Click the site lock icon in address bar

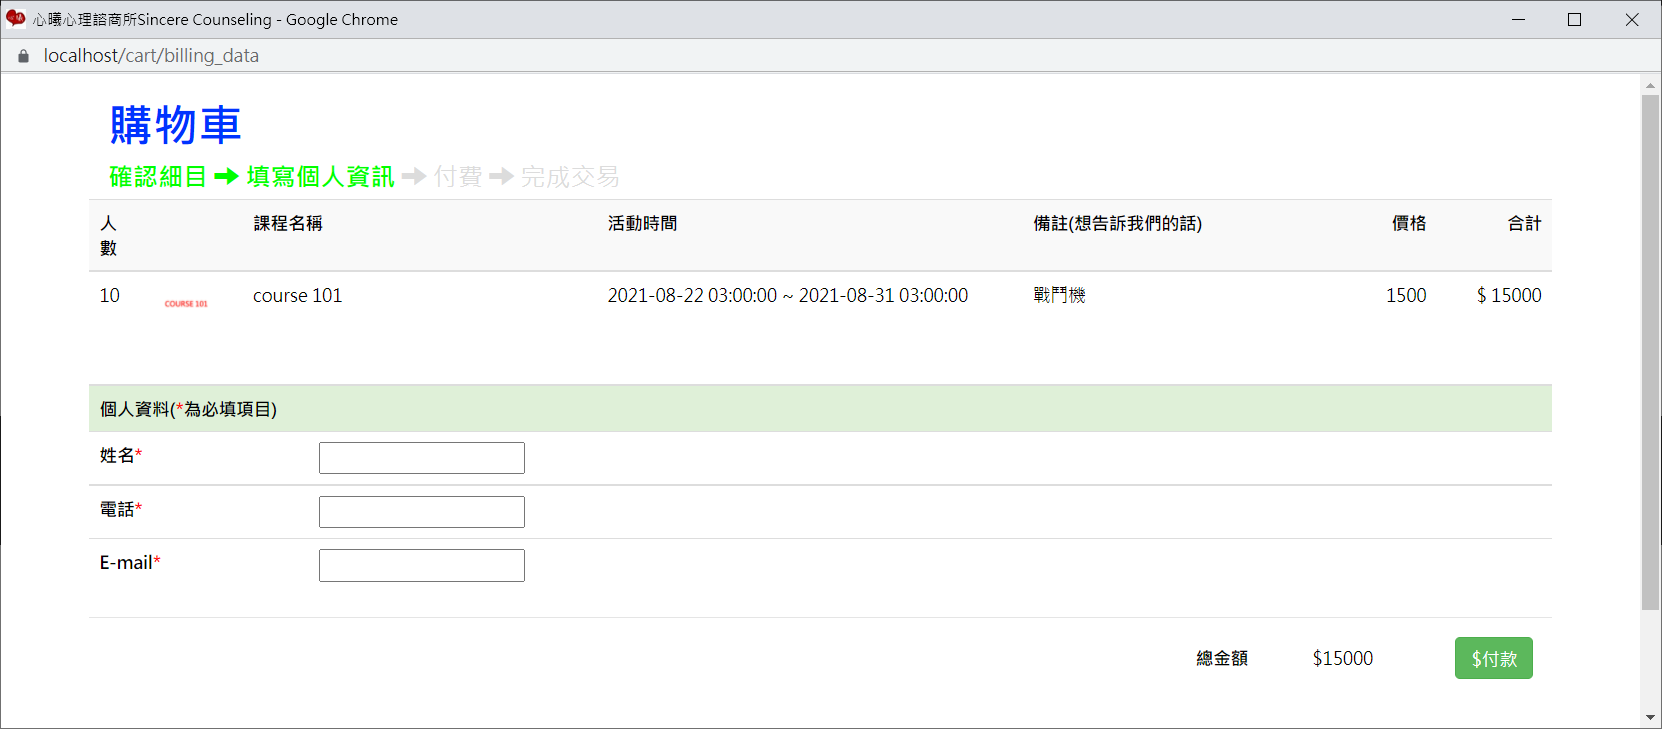click(x=23, y=56)
